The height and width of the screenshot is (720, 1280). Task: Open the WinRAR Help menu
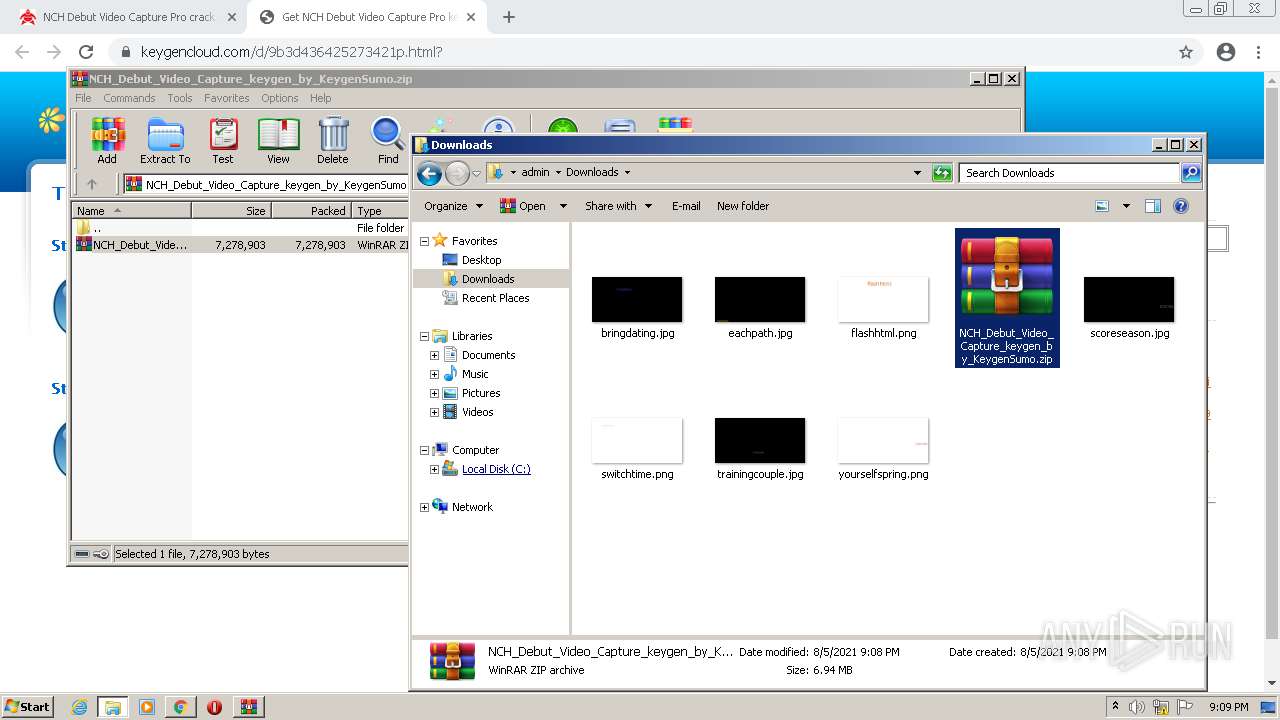(320, 98)
